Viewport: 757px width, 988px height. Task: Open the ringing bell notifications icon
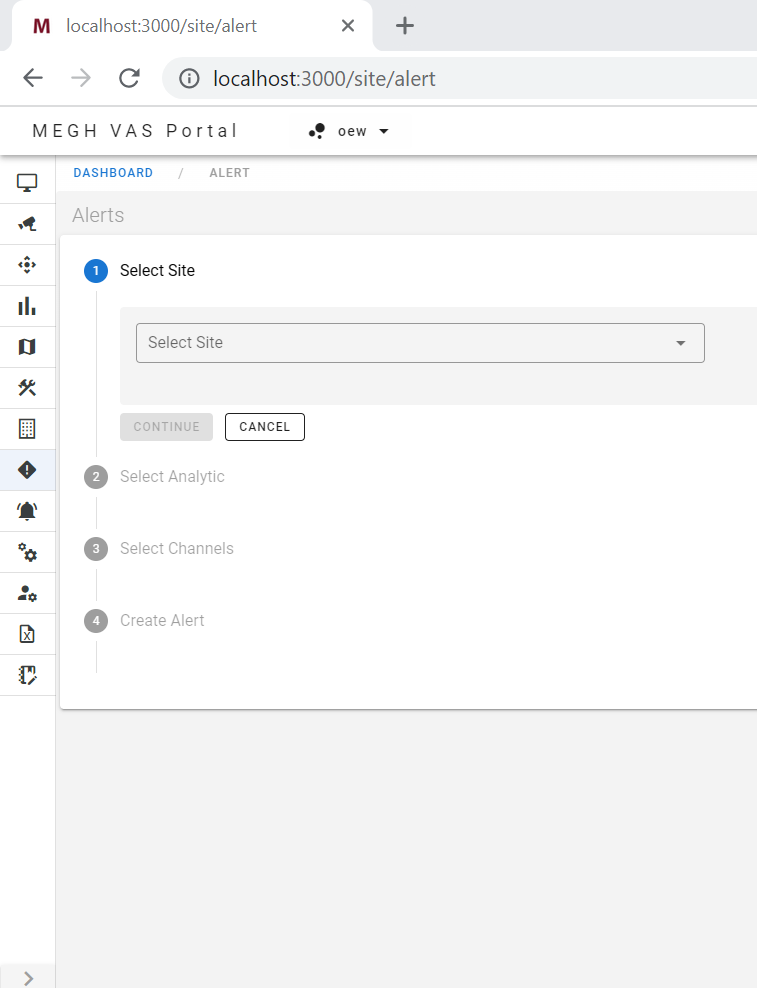point(27,511)
